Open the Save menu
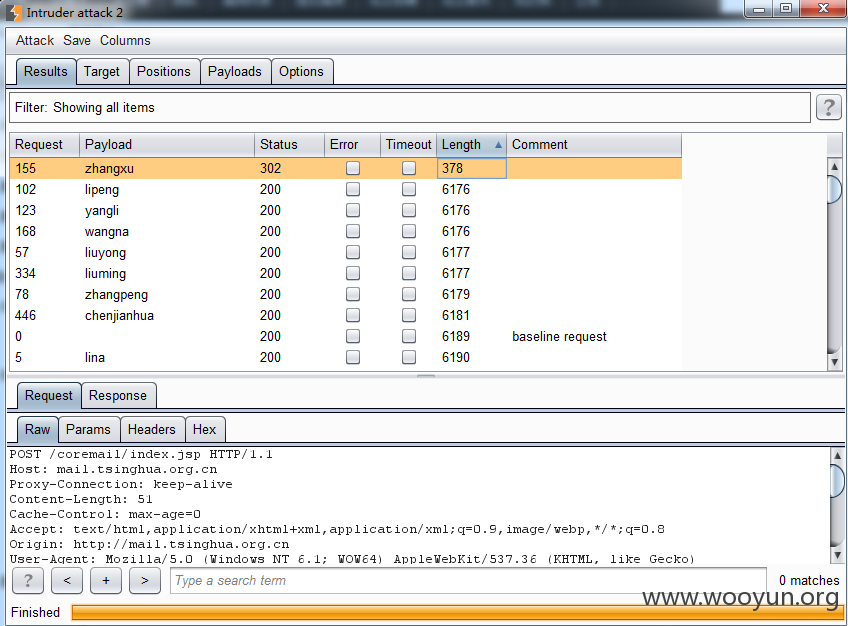This screenshot has height=626, width=848. [x=77, y=41]
